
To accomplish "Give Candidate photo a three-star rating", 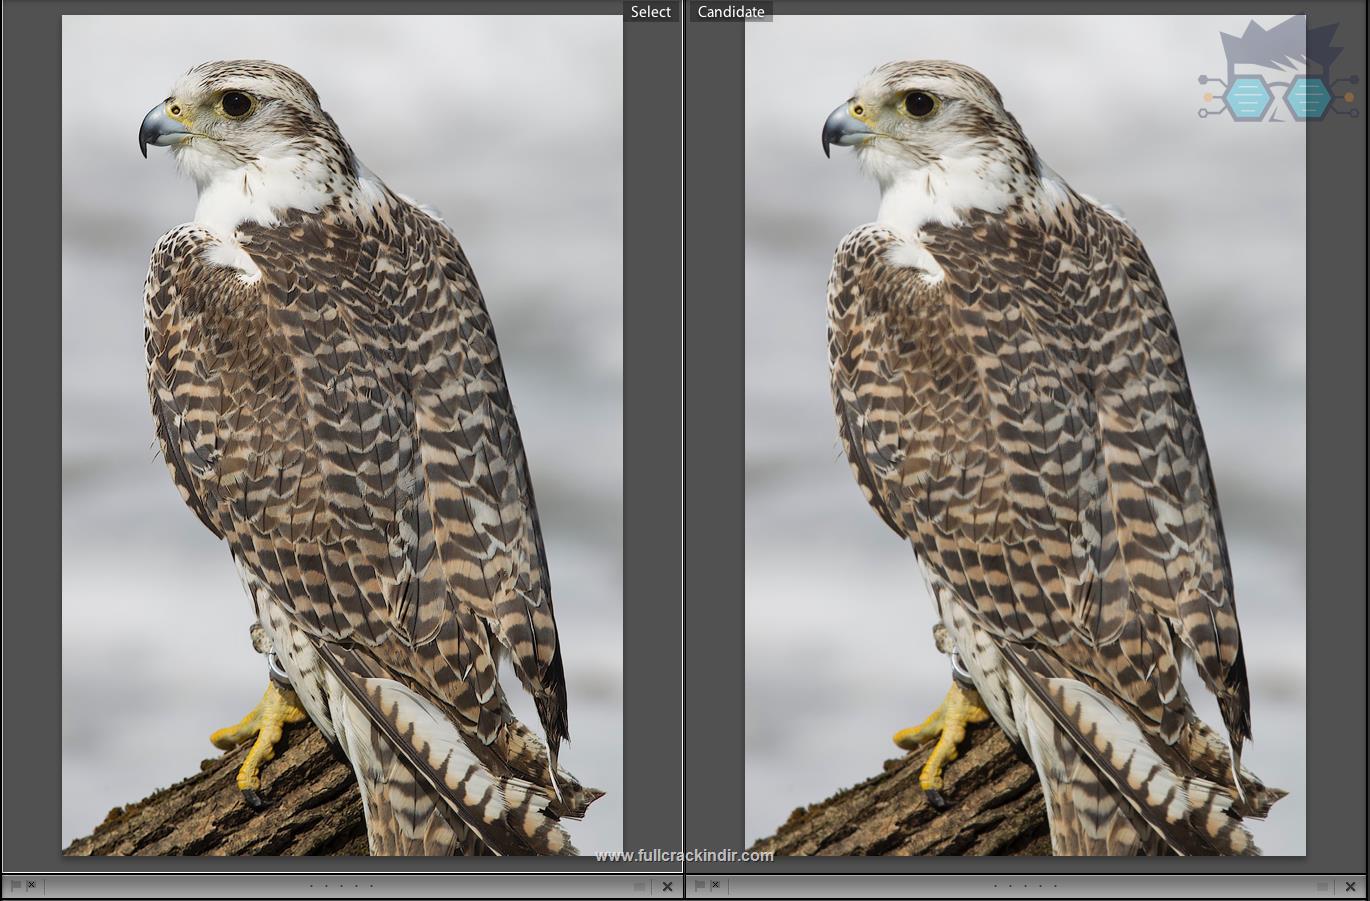I will [1026, 886].
